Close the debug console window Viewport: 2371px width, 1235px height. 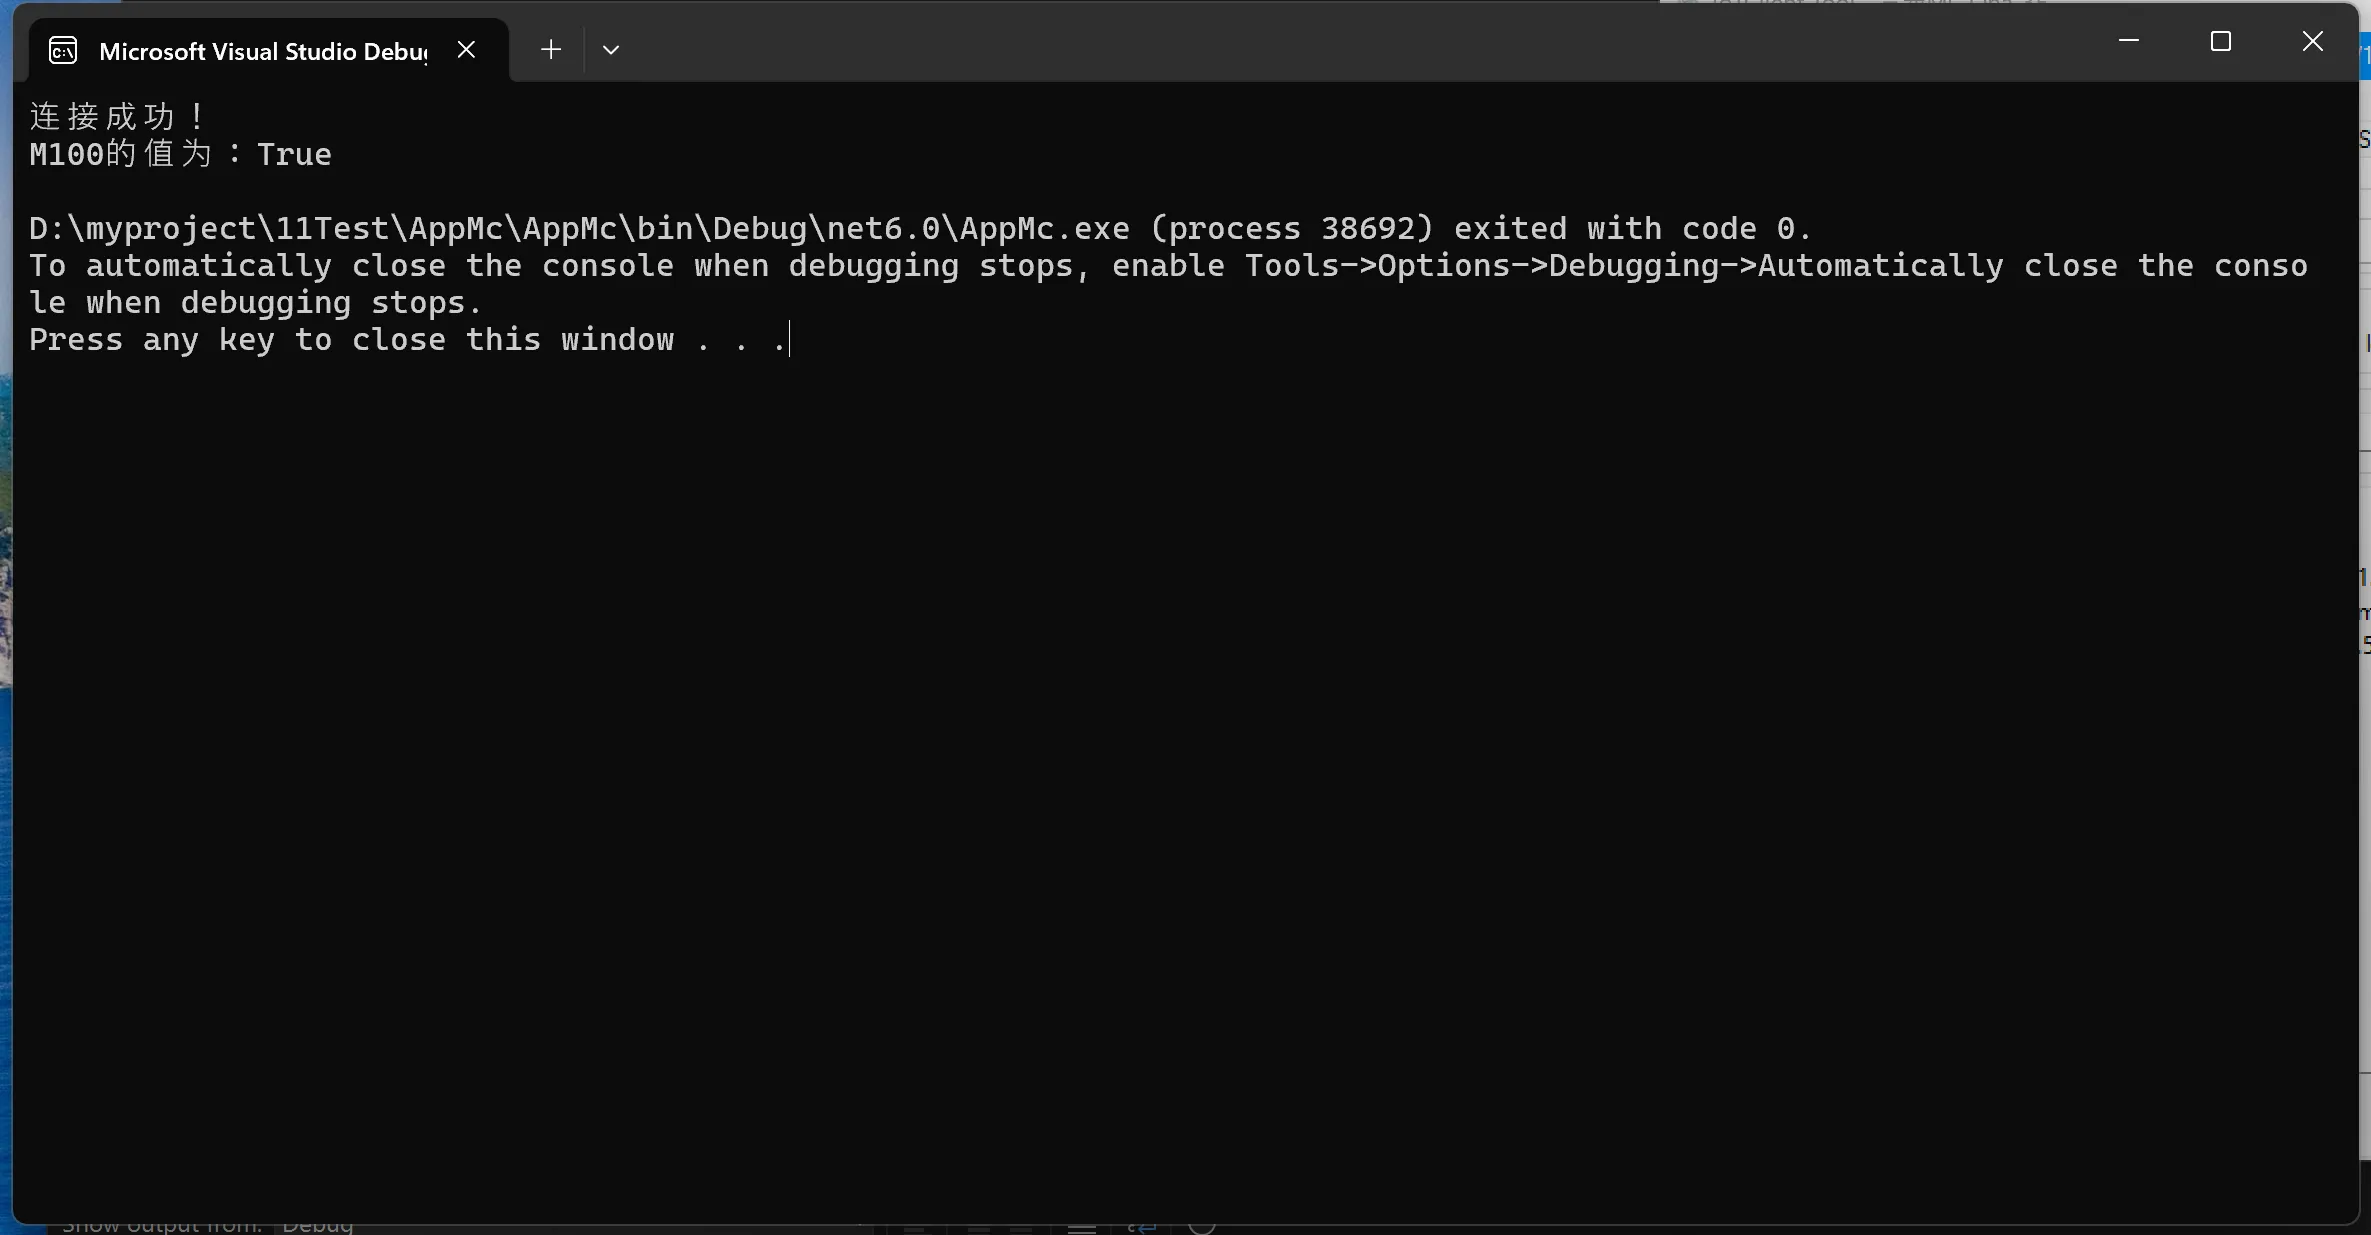tap(2313, 41)
